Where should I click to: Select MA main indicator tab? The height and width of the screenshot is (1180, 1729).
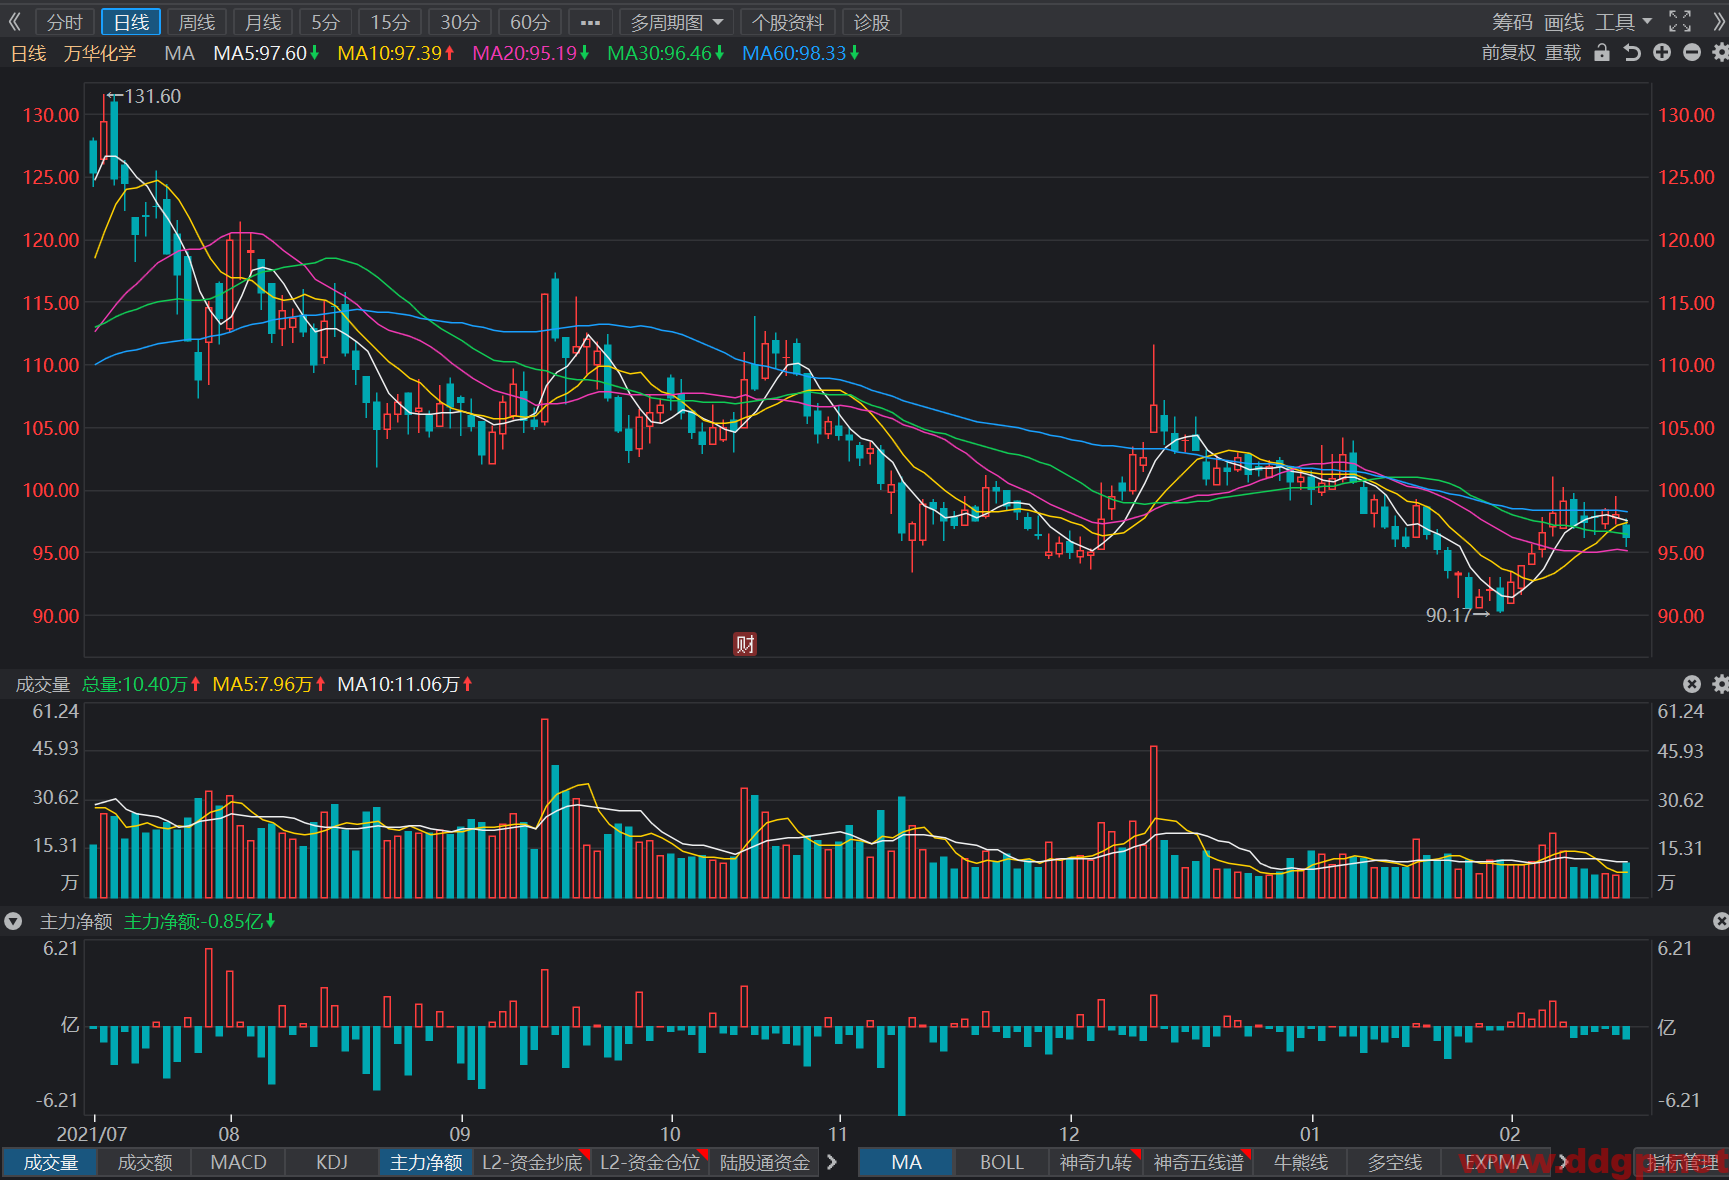(x=906, y=1162)
